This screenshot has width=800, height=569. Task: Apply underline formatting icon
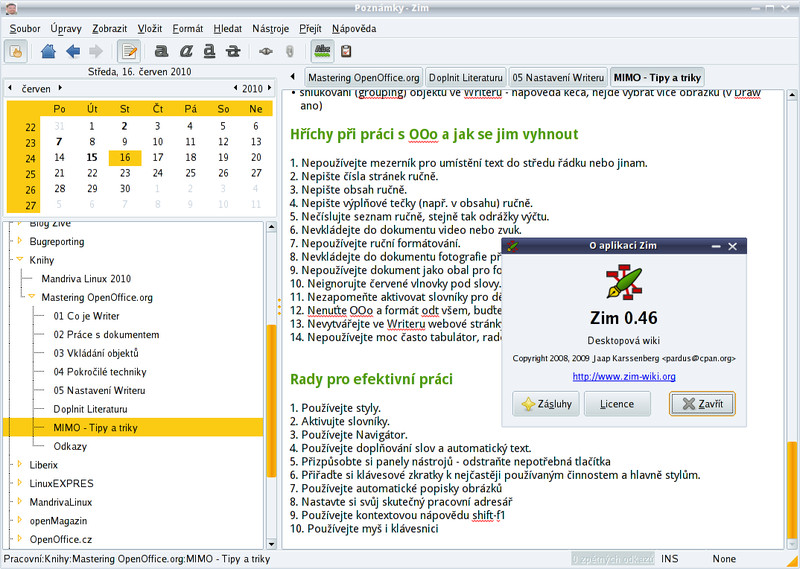point(209,51)
